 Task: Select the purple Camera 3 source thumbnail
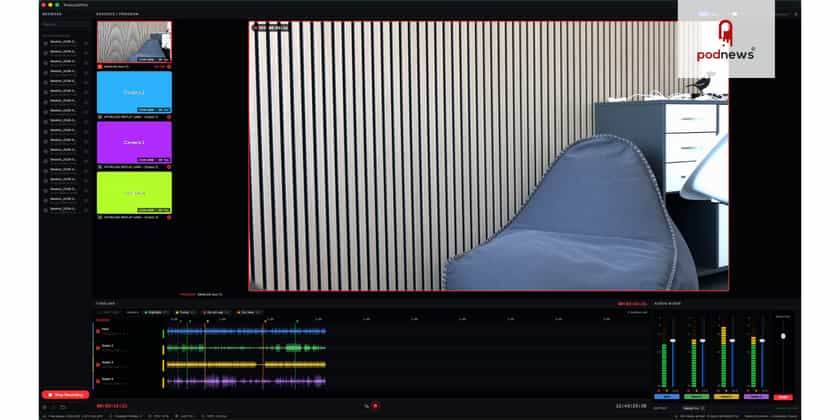pyautogui.click(x=134, y=142)
